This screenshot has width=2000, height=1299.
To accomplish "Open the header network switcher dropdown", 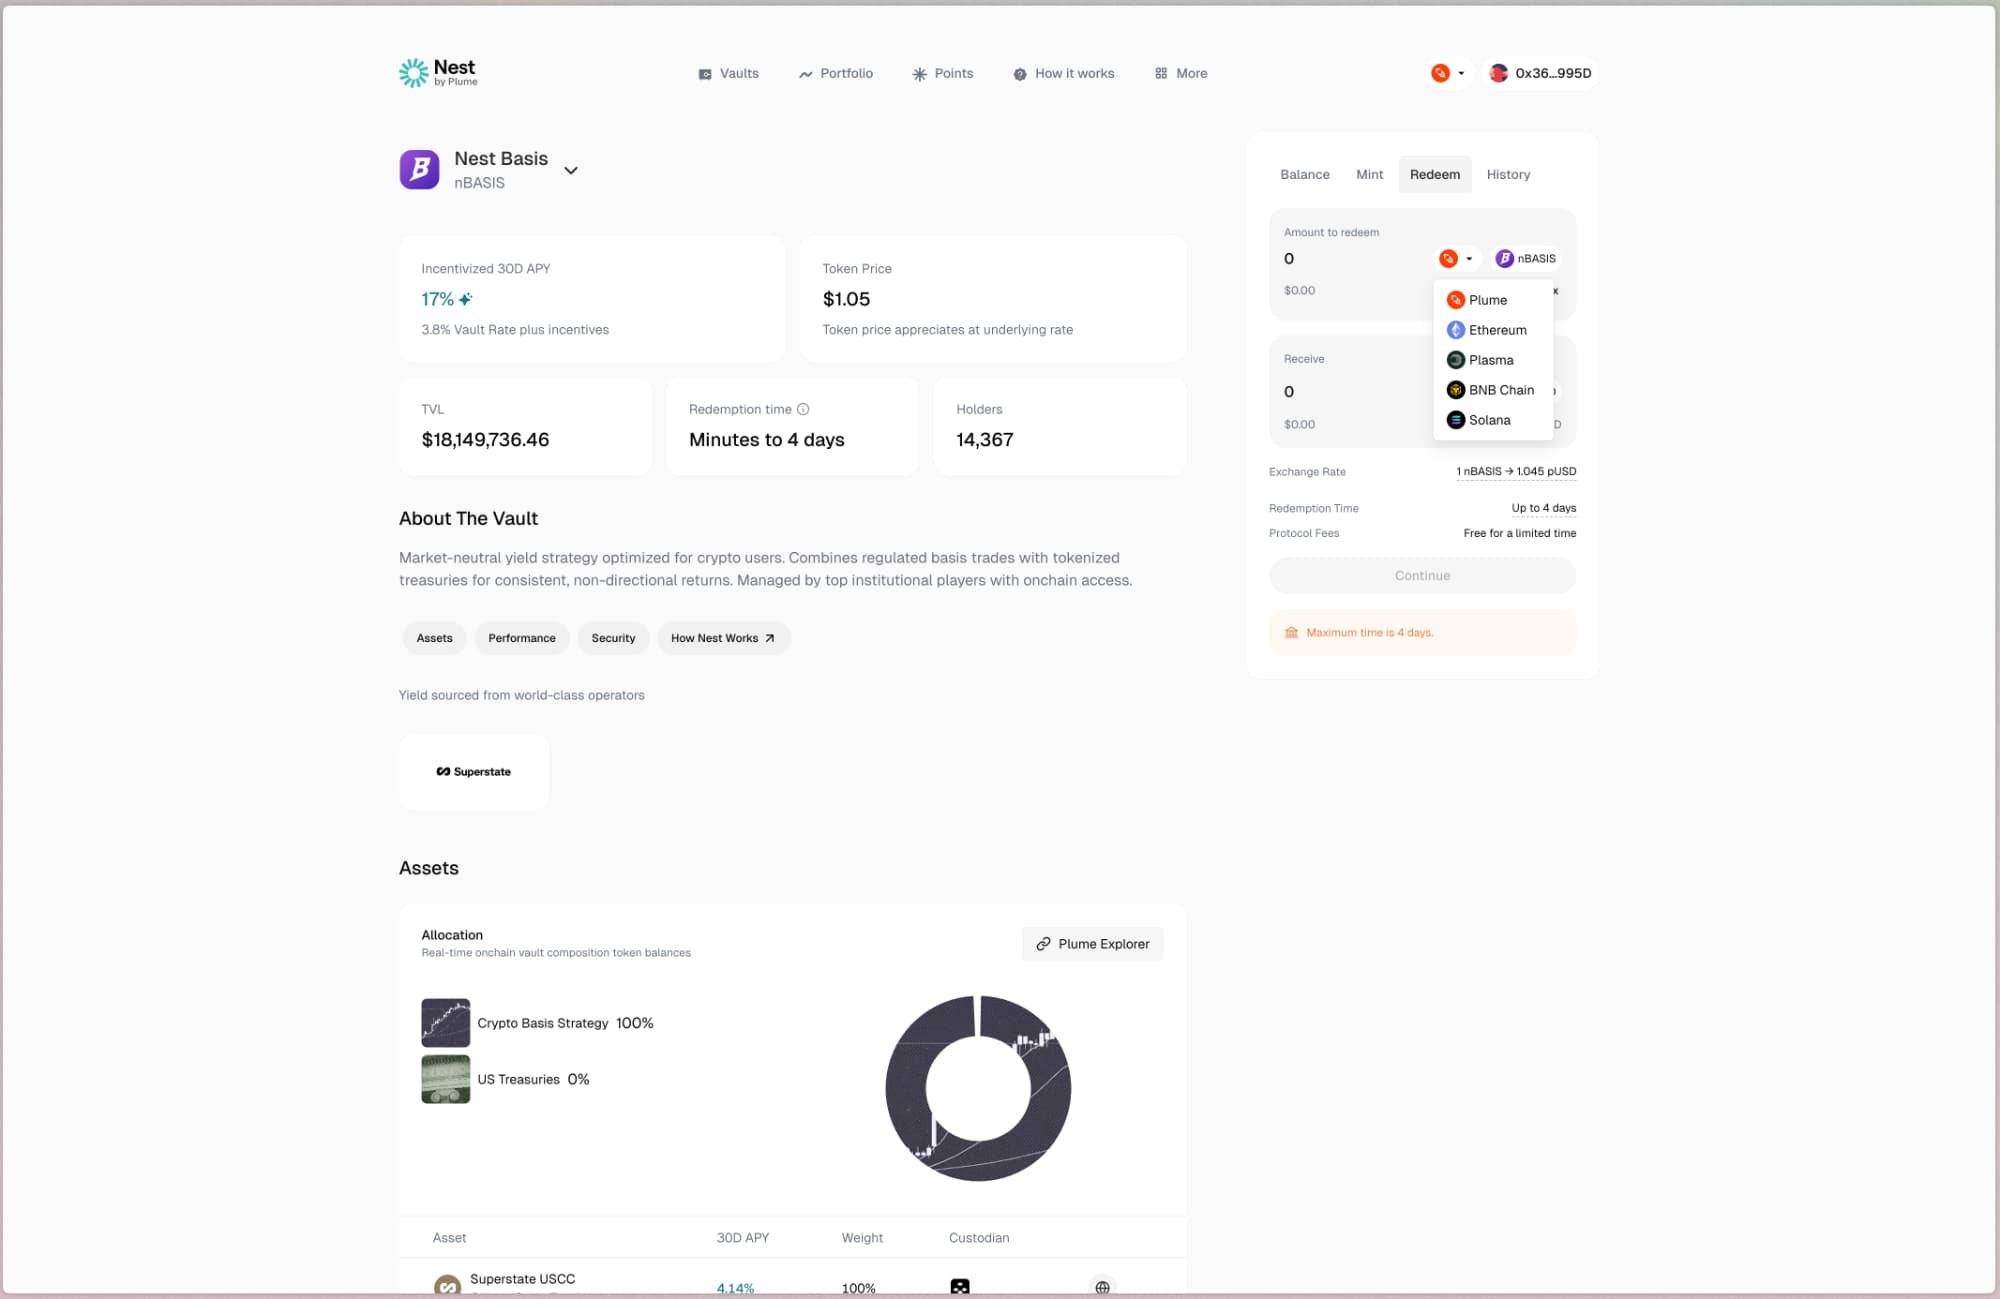I will tap(1448, 73).
